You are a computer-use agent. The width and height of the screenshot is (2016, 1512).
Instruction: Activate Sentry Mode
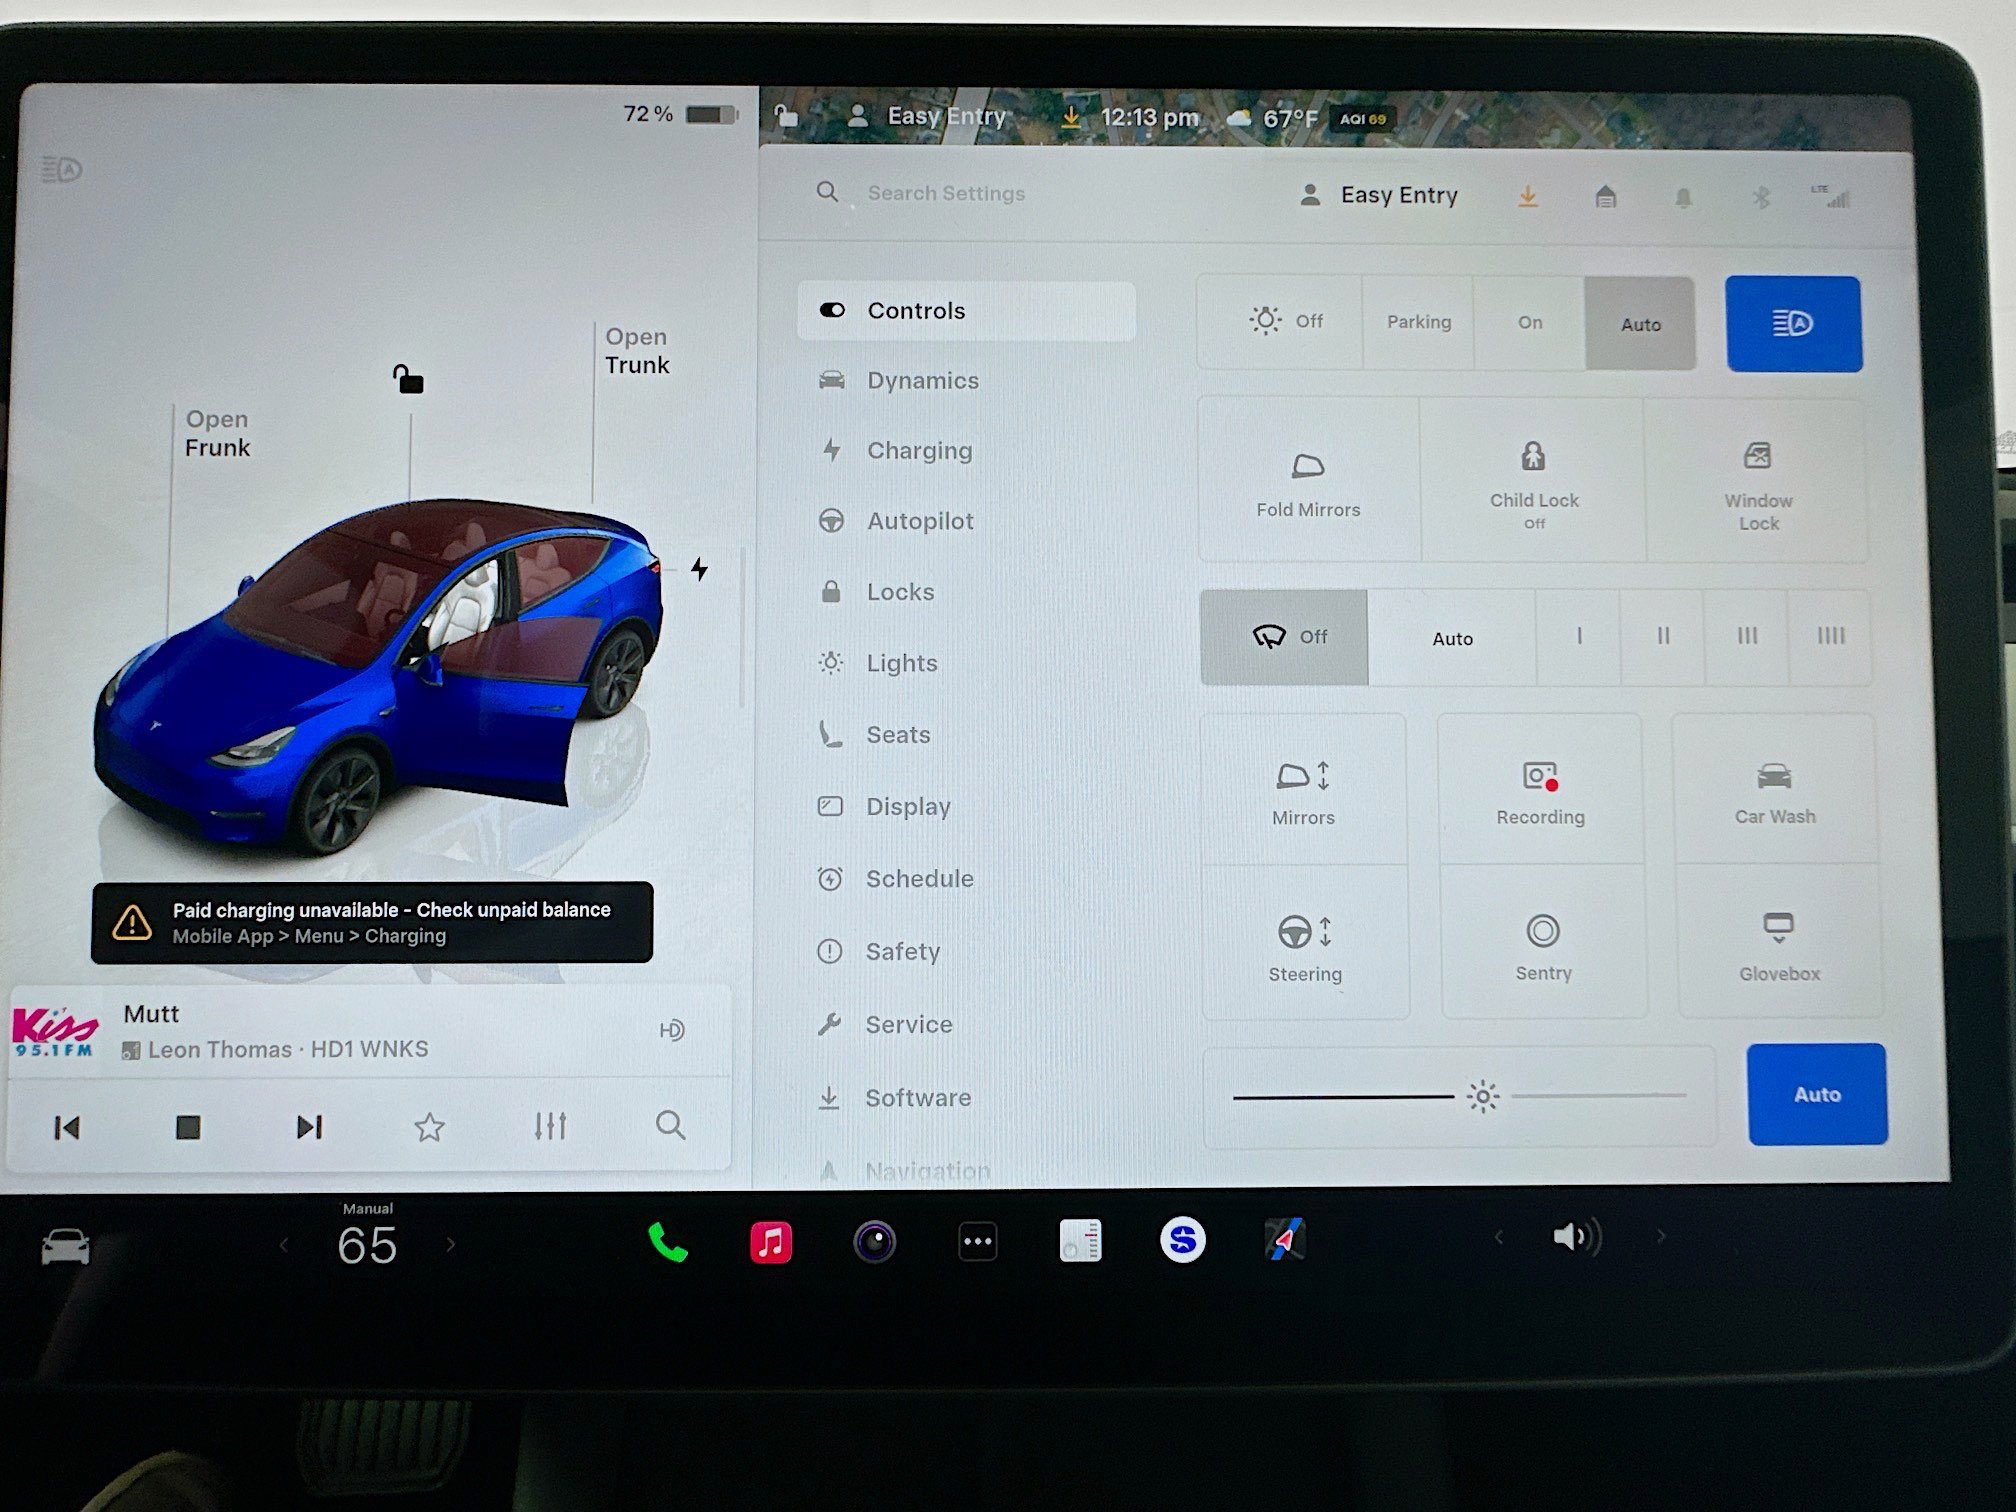[1543, 945]
